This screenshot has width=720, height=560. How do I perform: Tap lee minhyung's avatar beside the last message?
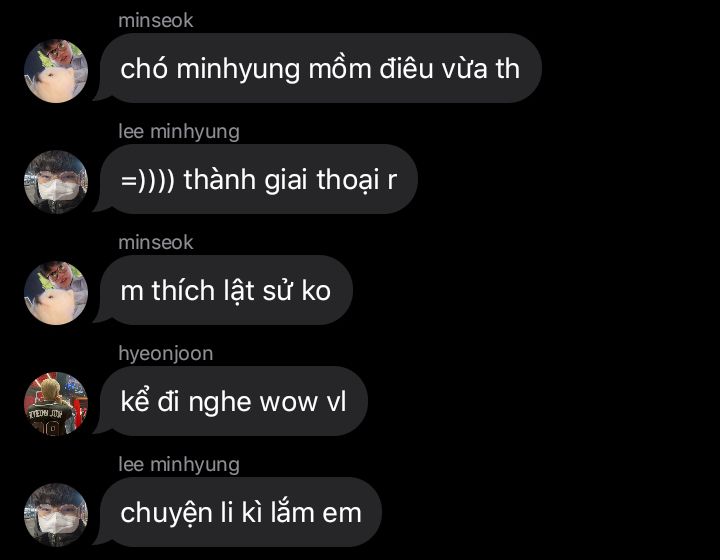(x=56, y=515)
